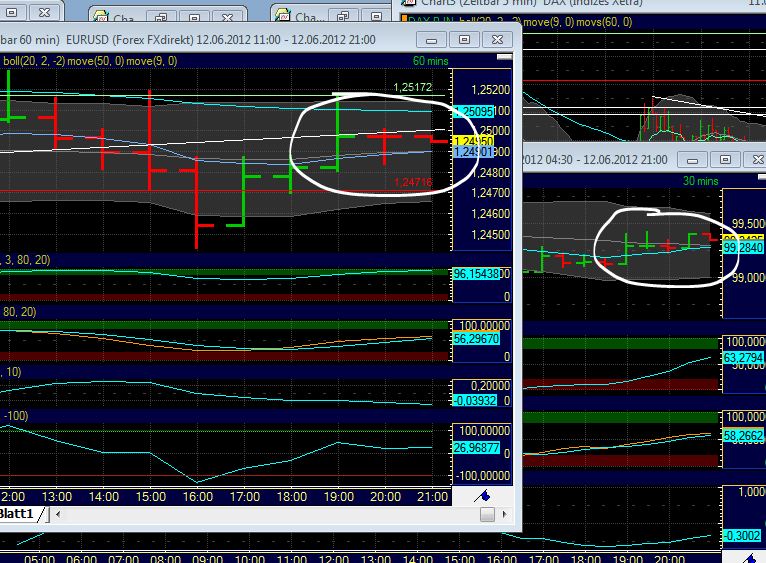Click the blue flag icon in 30 mins window
The image size is (766, 563).
[750, 558]
